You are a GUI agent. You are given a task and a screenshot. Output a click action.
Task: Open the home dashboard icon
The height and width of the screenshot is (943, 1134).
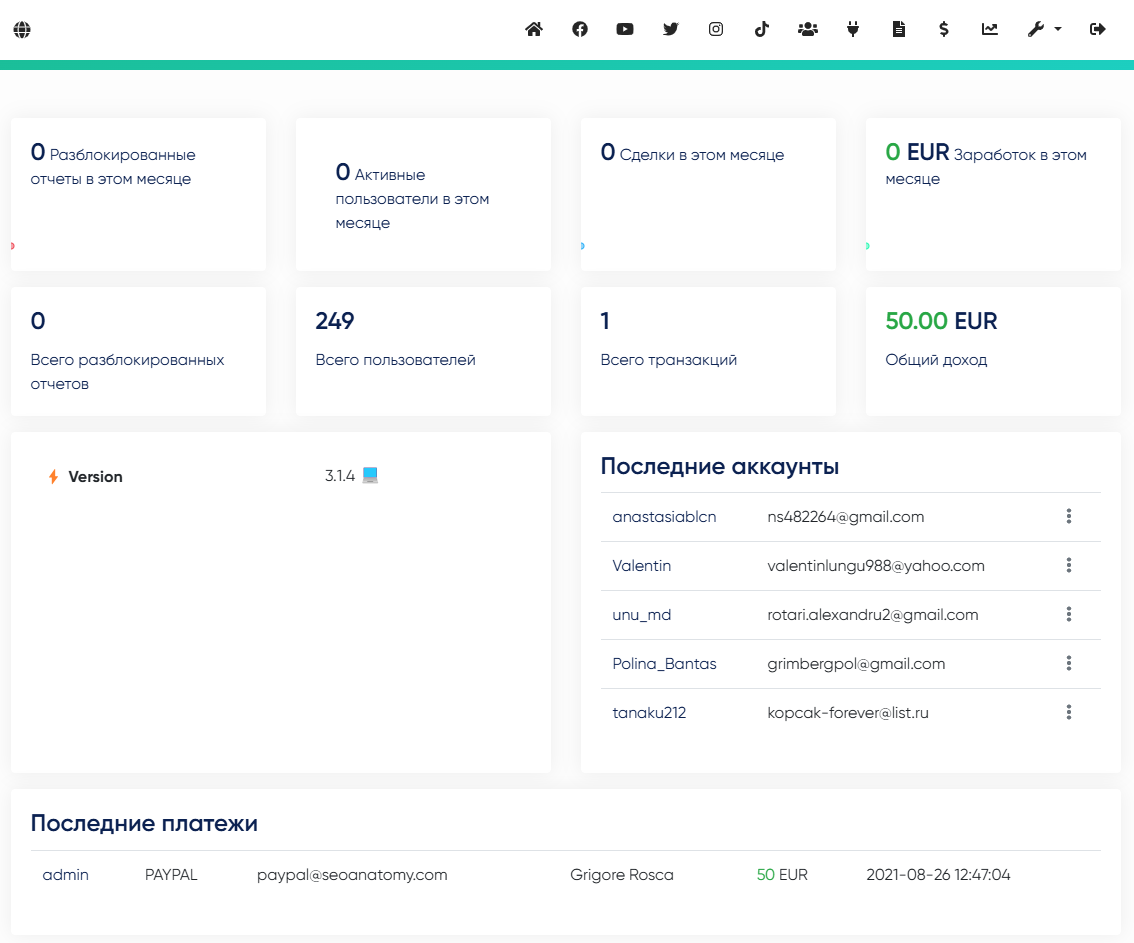[534, 29]
